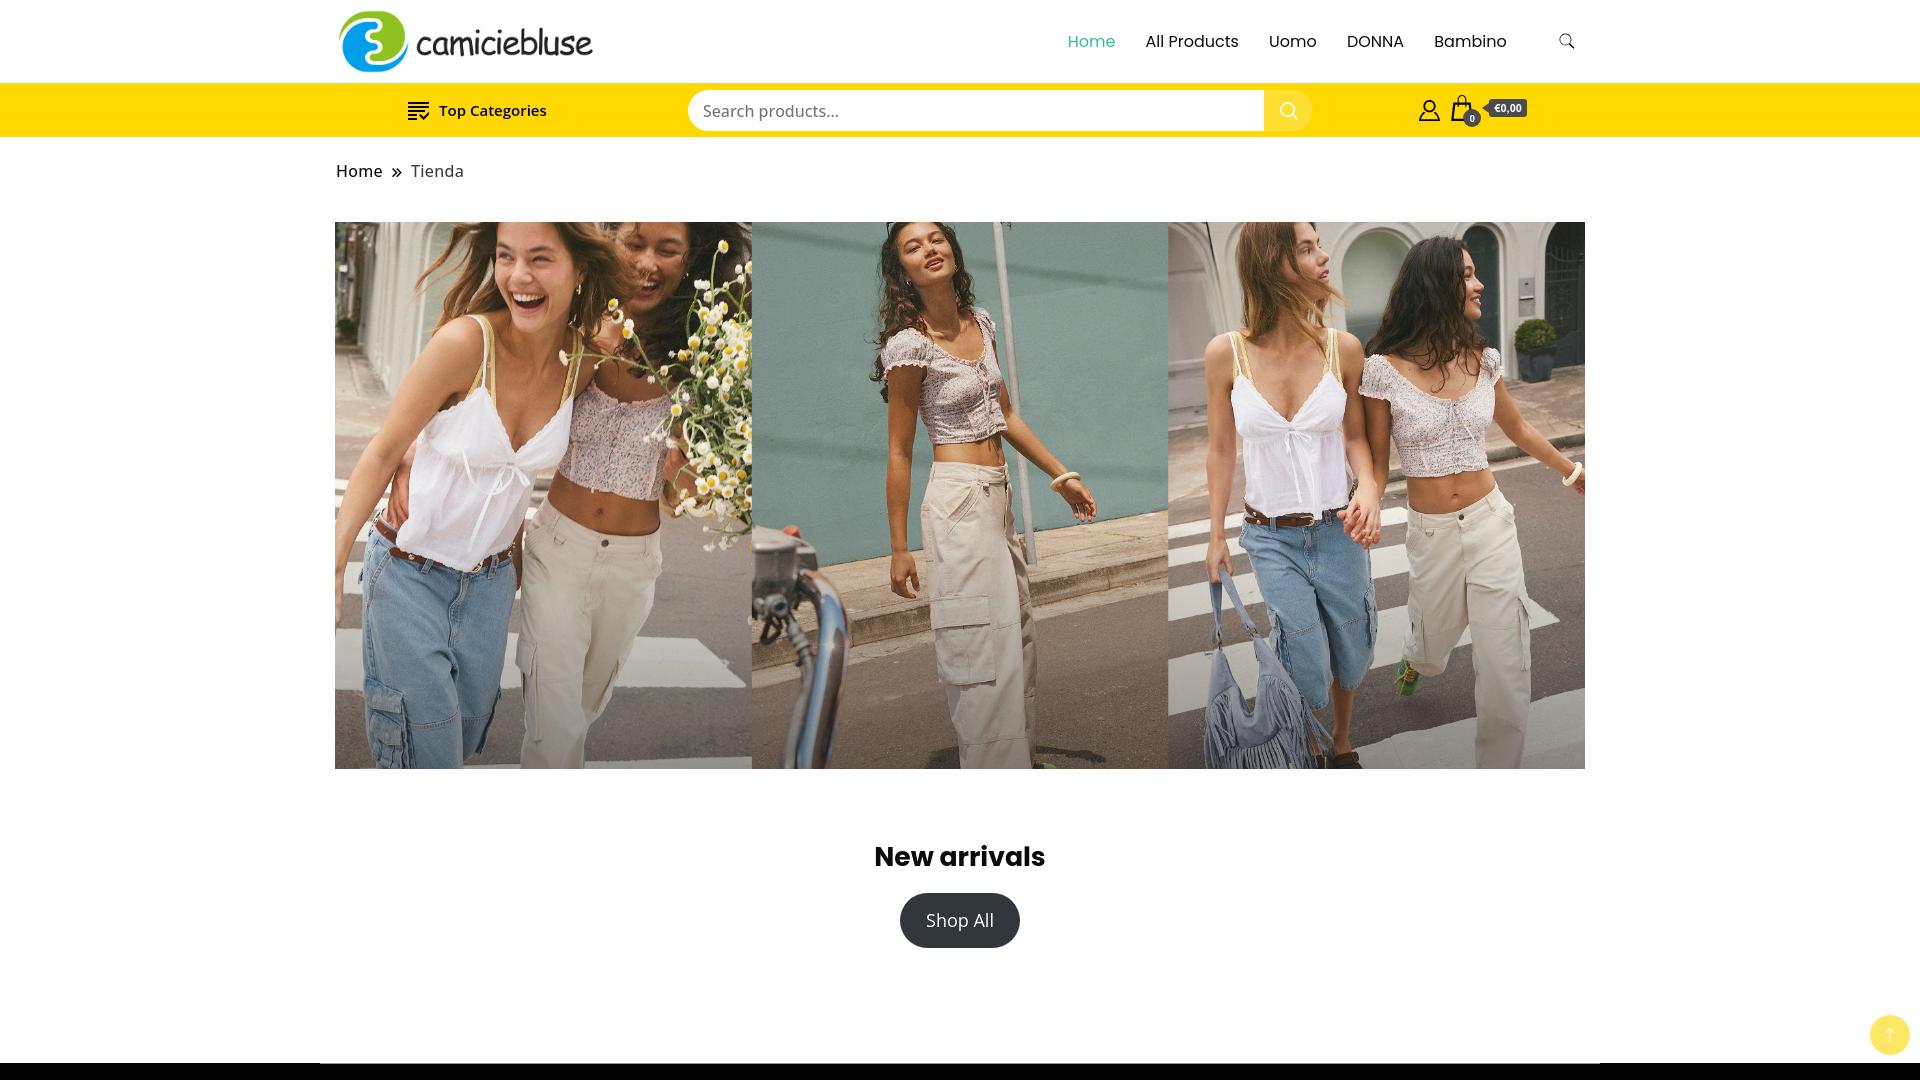Click the Shop All button
Image resolution: width=1920 pixels, height=1080 pixels.
click(x=960, y=920)
